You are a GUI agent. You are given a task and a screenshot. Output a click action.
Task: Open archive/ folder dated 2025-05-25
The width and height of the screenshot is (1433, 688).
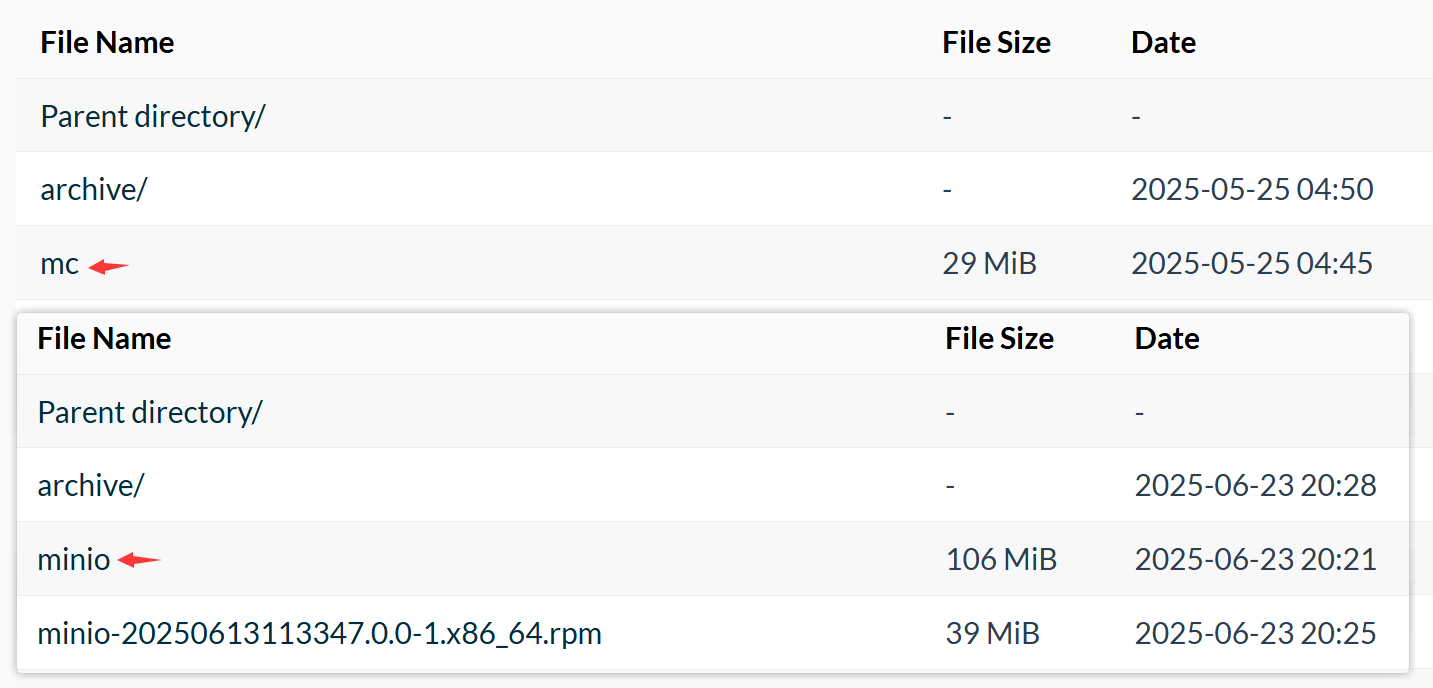(x=93, y=190)
